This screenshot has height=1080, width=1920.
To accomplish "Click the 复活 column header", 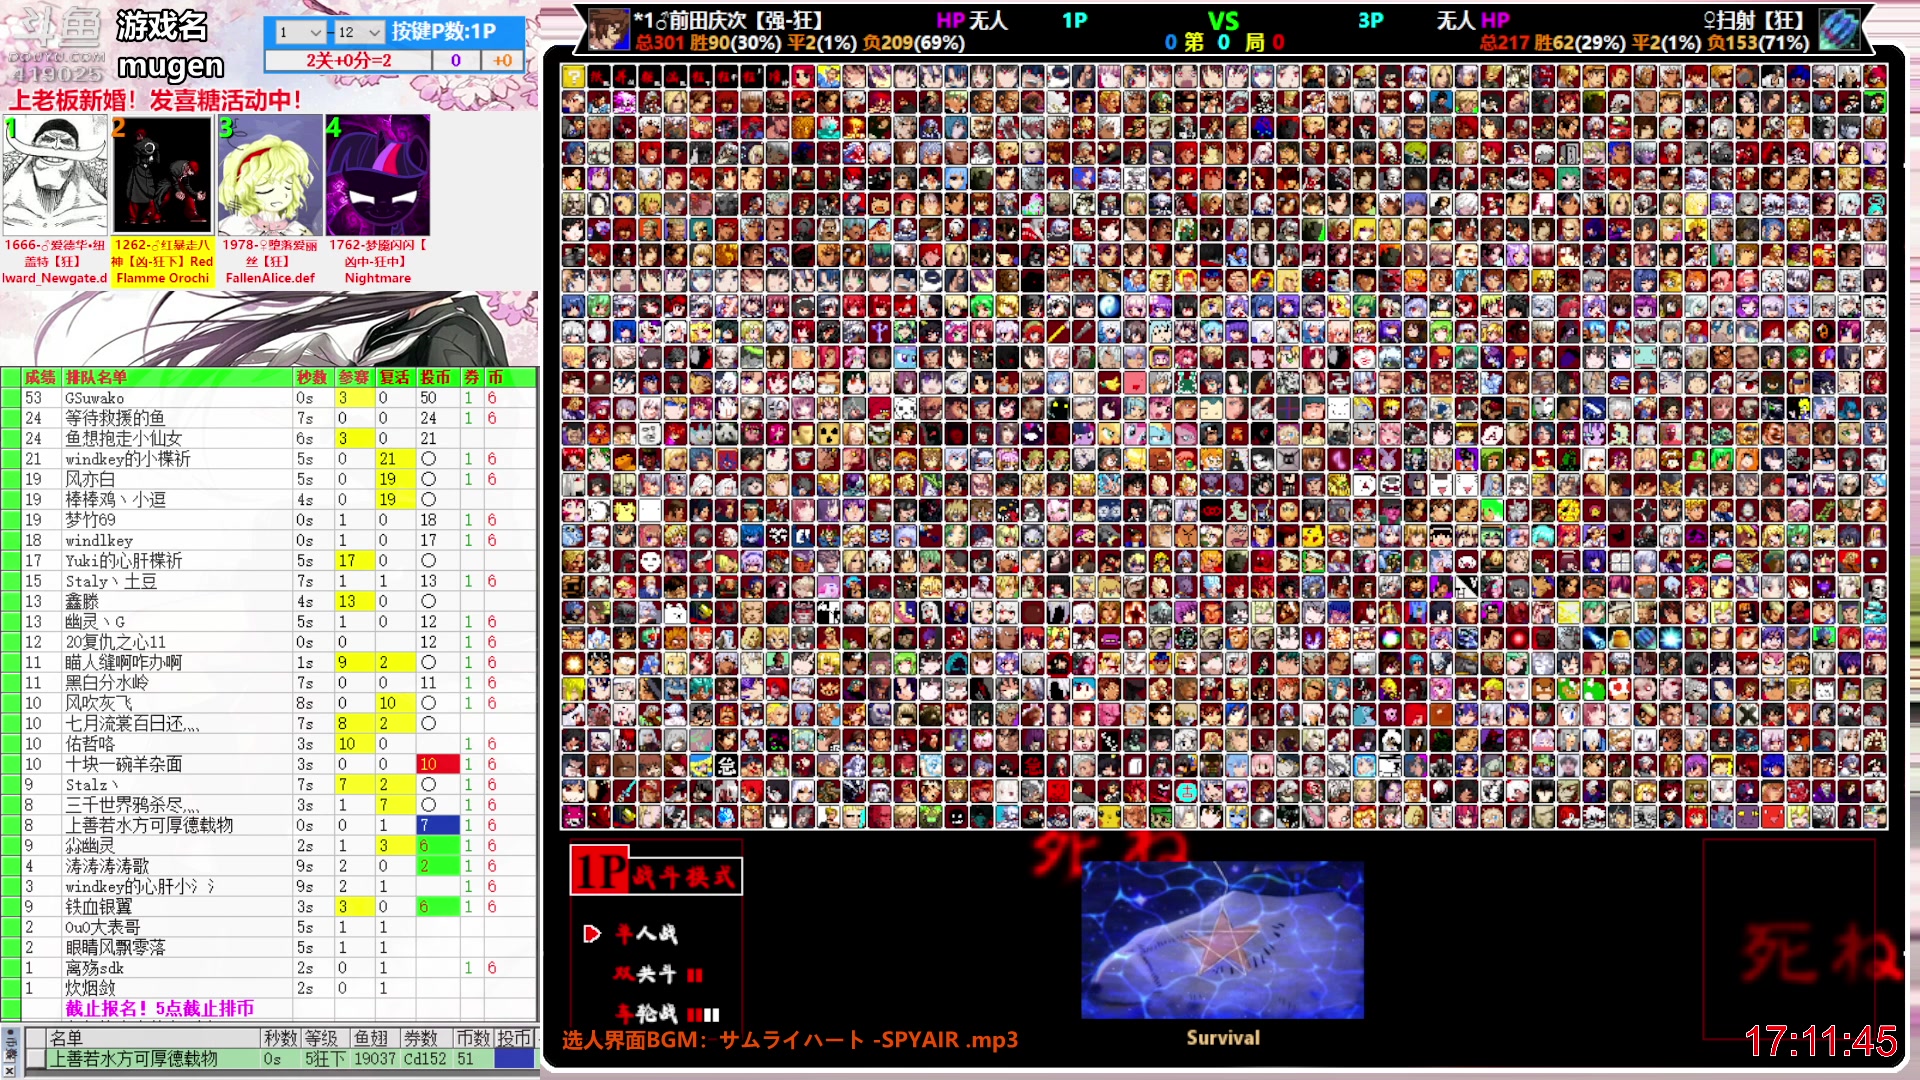I will tap(395, 377).
